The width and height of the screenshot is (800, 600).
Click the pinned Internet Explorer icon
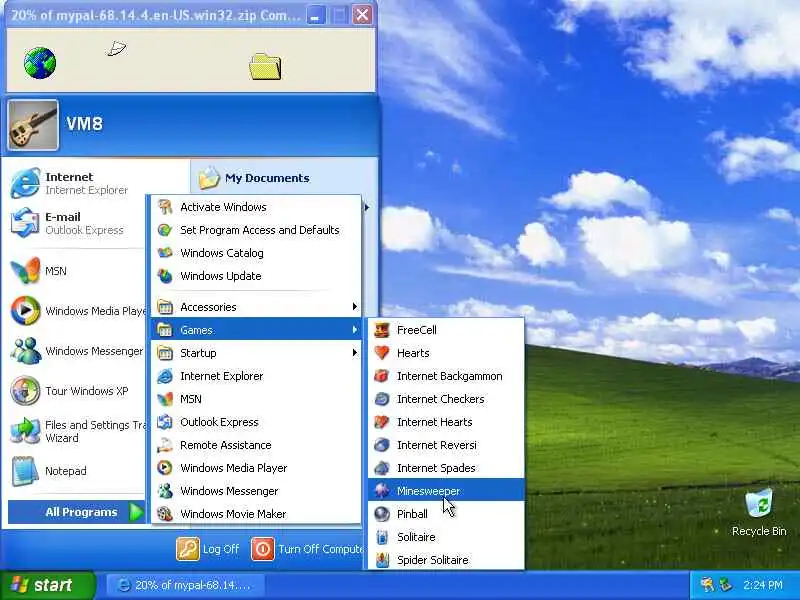point(25,183)
